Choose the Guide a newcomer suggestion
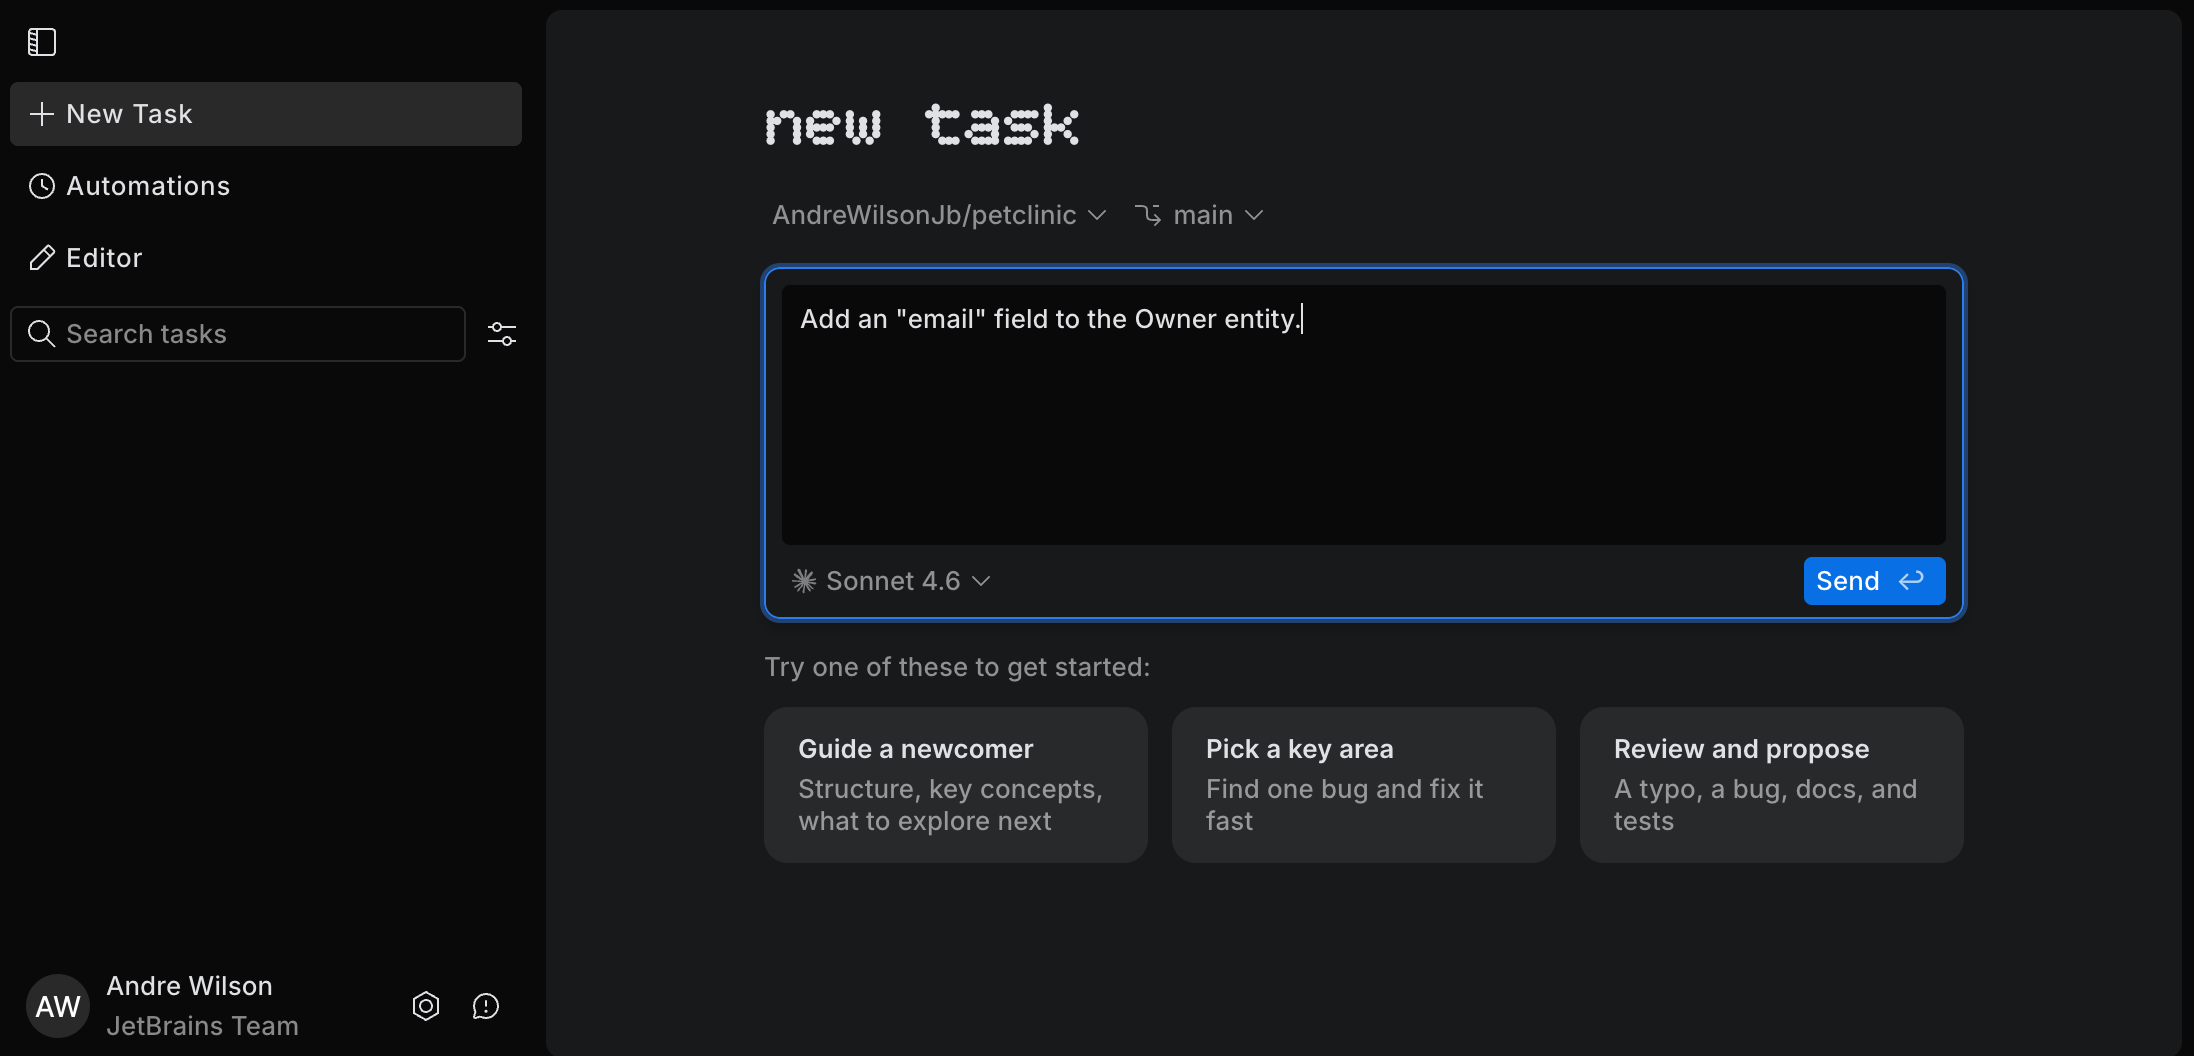 956,785
